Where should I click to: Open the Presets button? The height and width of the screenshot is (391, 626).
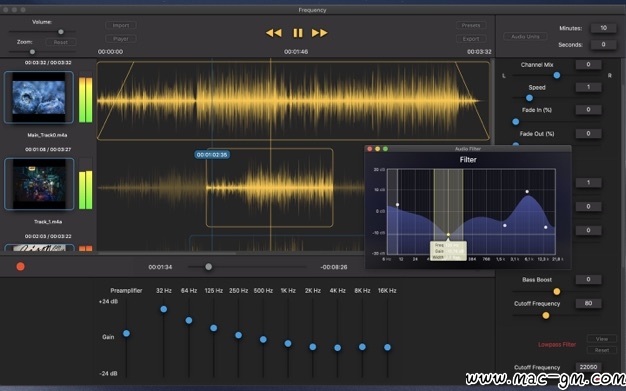coord(471,26)
